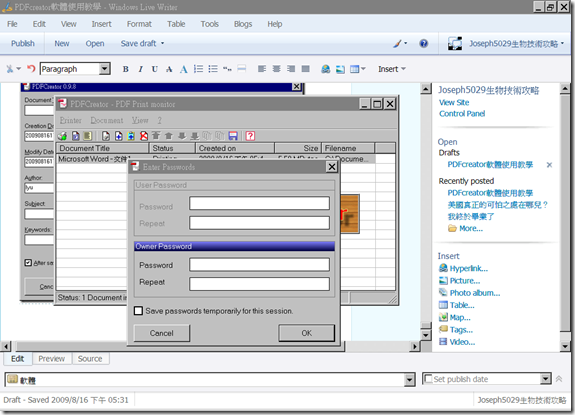
Task: Click the insert hyperlink globe toolbar icon
Action: click(x=326, y=69)
